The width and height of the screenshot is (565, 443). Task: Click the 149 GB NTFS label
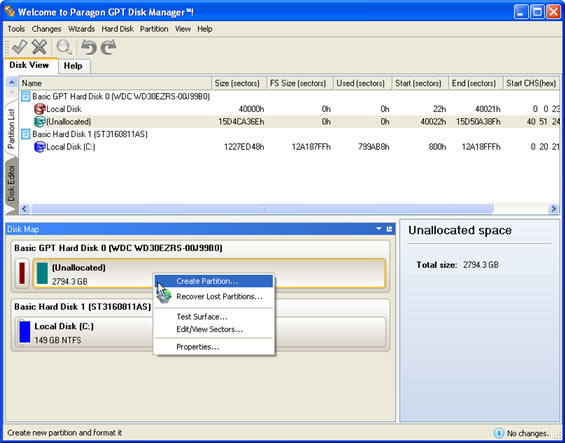click(58, 340)
